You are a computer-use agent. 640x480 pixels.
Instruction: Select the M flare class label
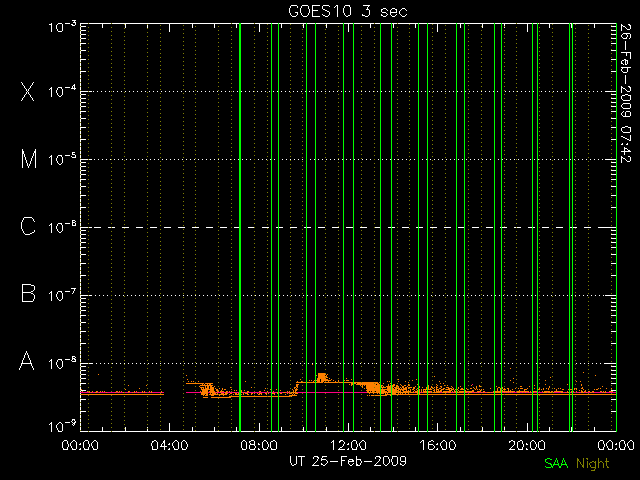coord(29,159)
